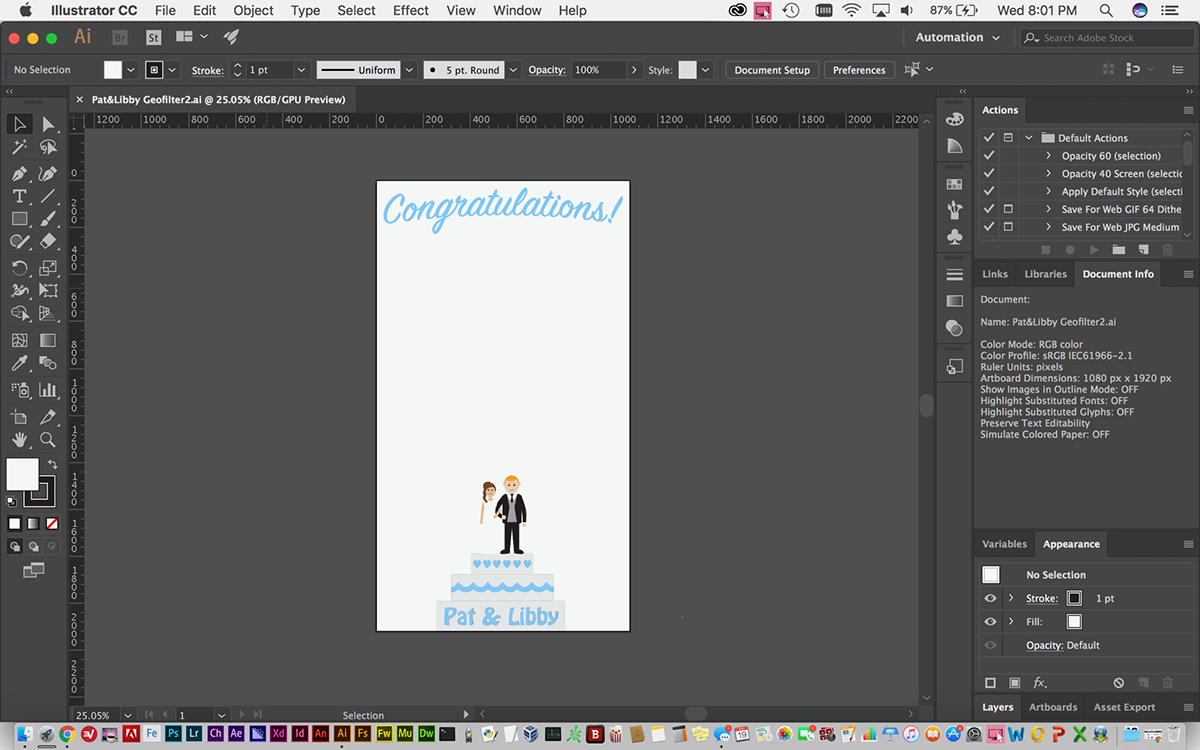Toggle checkmark for Apply Default Style action

click(x=989, y=191)
